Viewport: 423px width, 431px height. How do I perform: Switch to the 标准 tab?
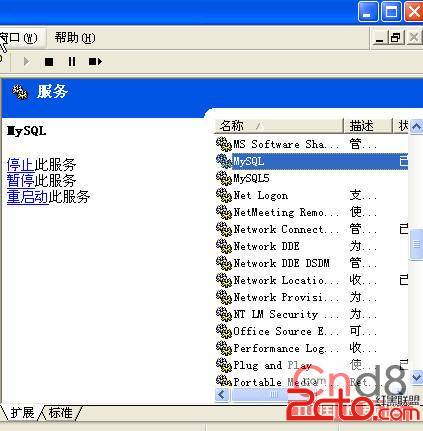60,413
